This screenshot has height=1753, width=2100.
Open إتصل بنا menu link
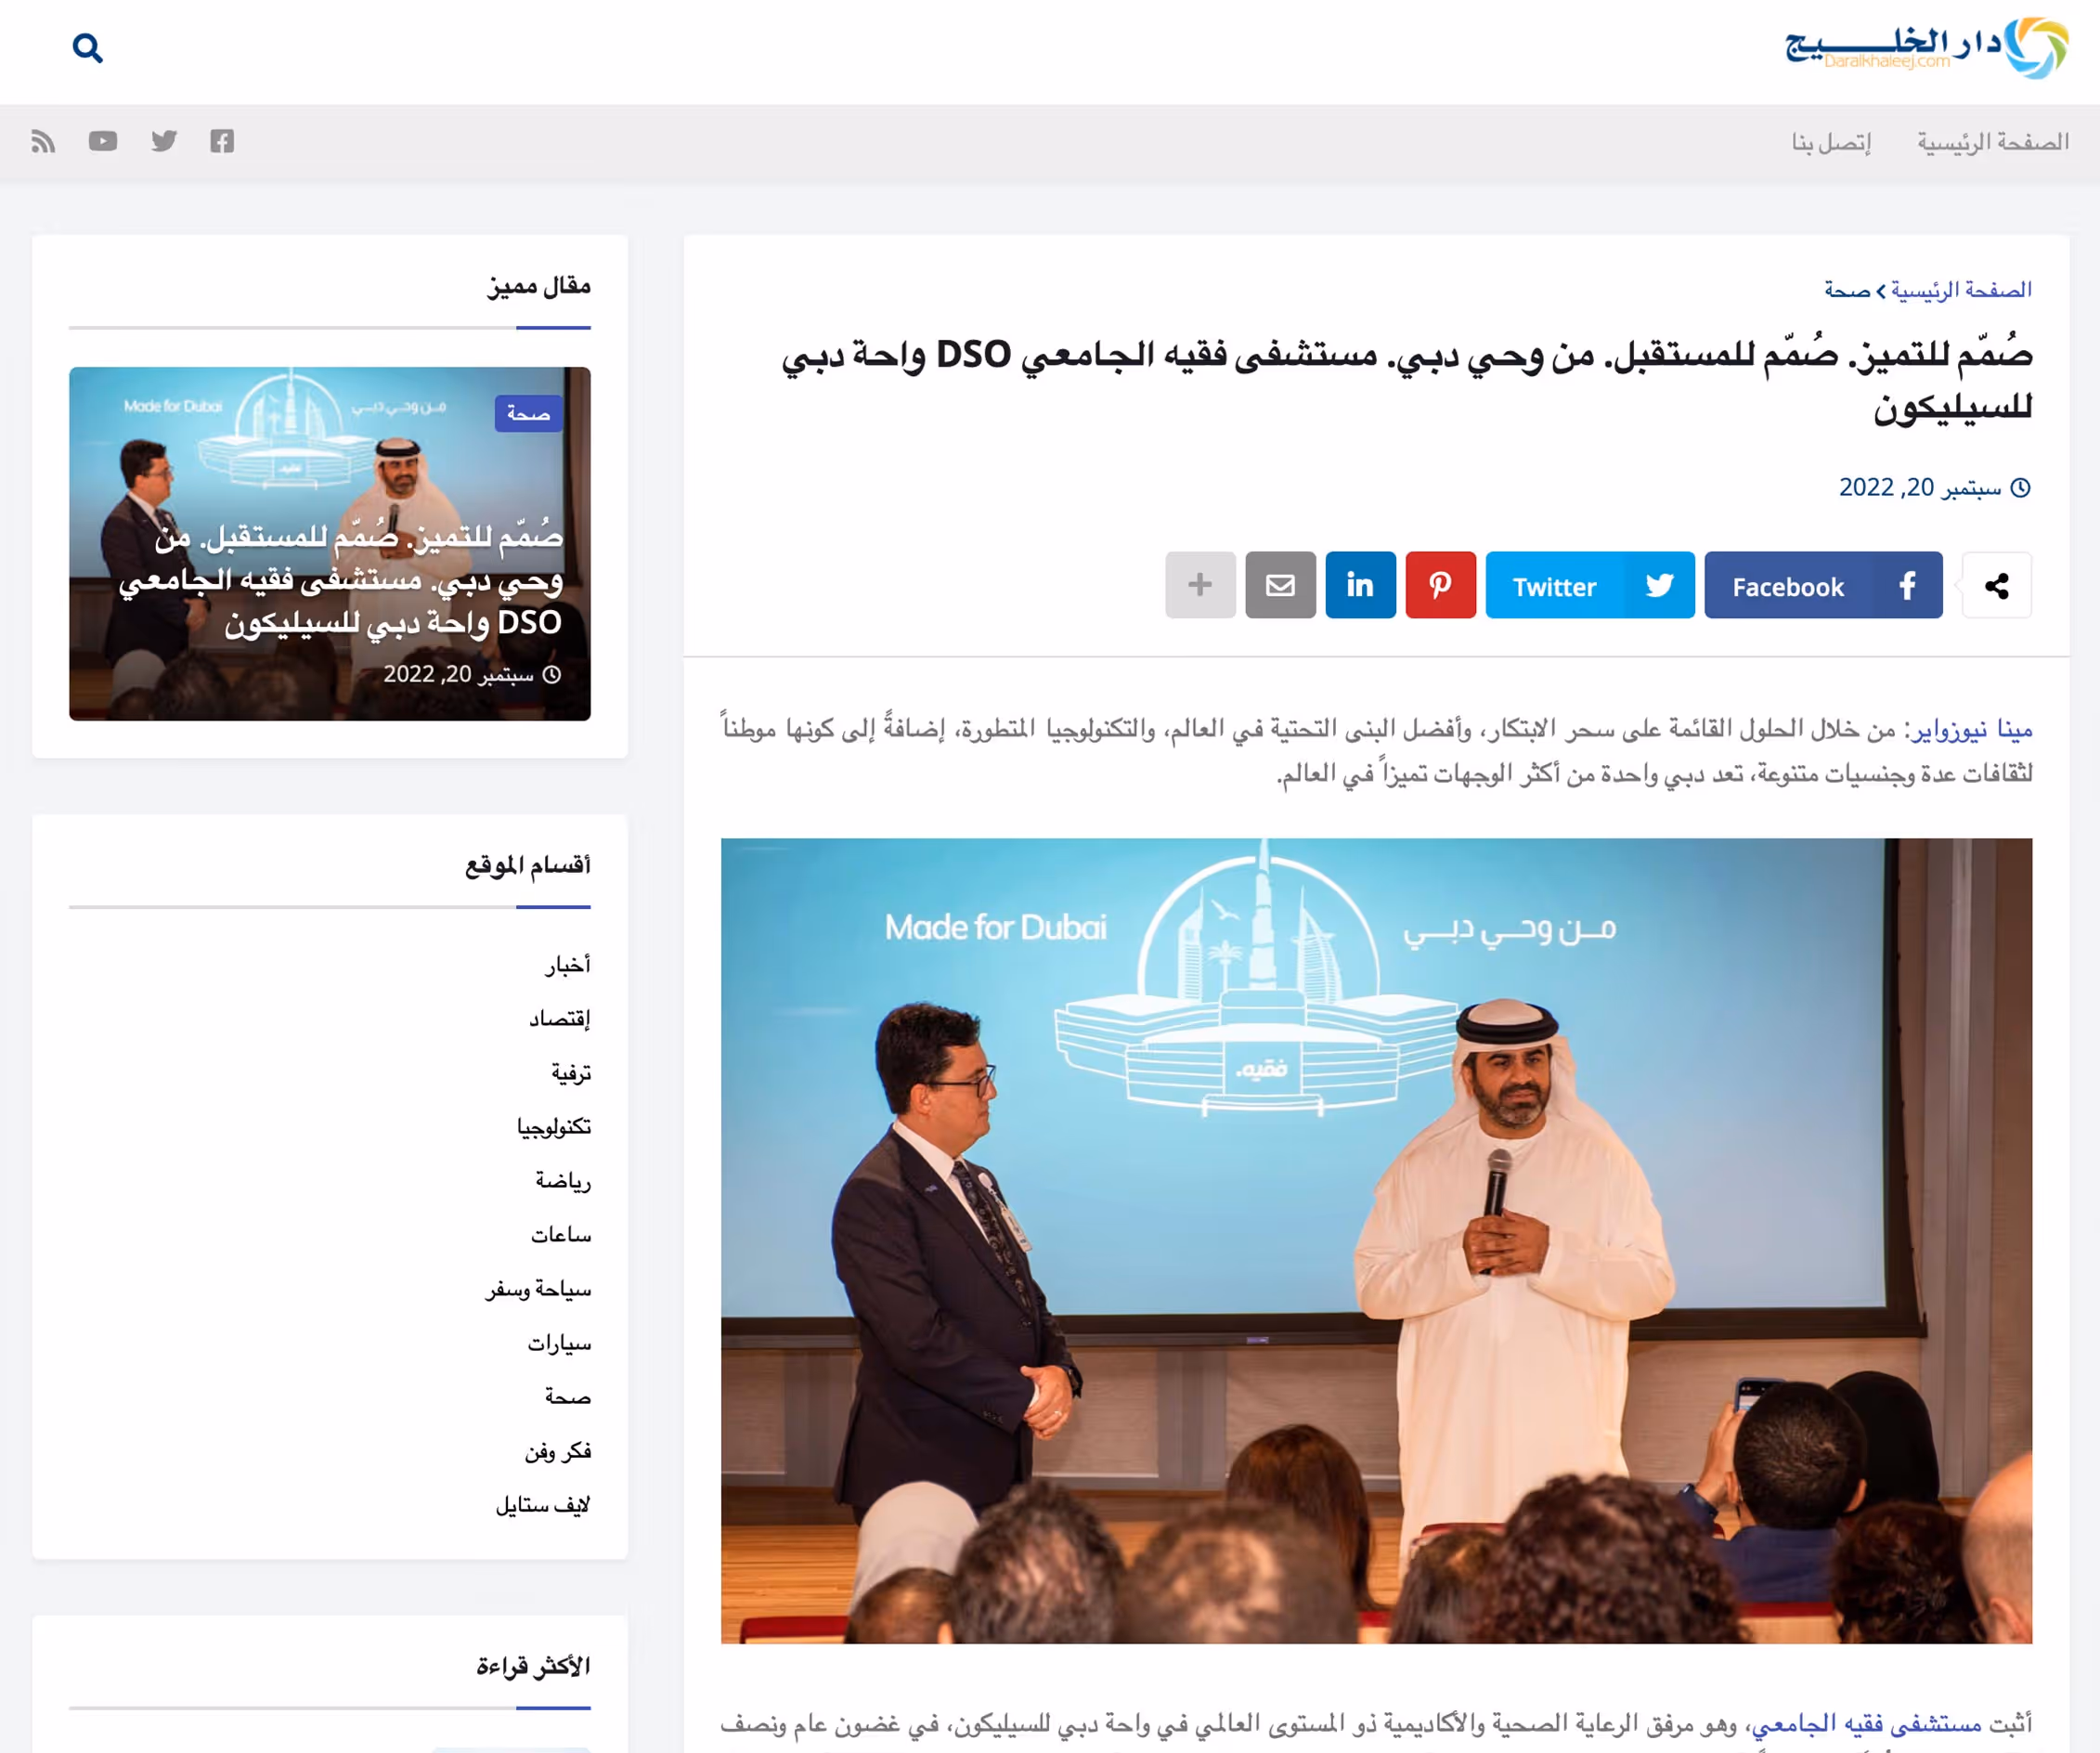tap(1830, 142)
